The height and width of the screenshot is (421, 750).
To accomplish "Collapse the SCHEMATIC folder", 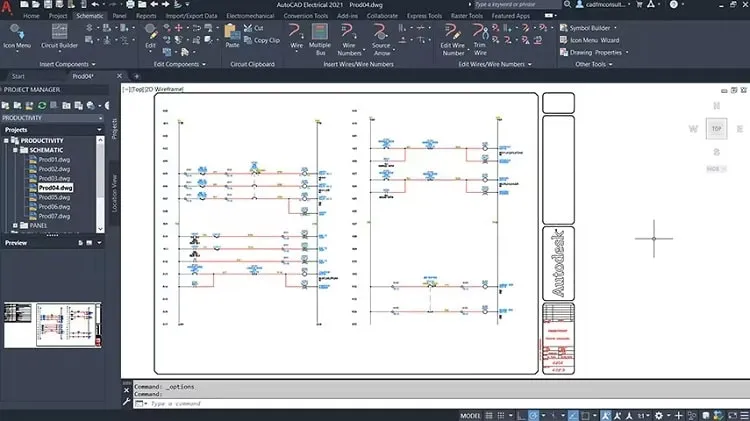I will pyautogui.click(x=15, y=150).
